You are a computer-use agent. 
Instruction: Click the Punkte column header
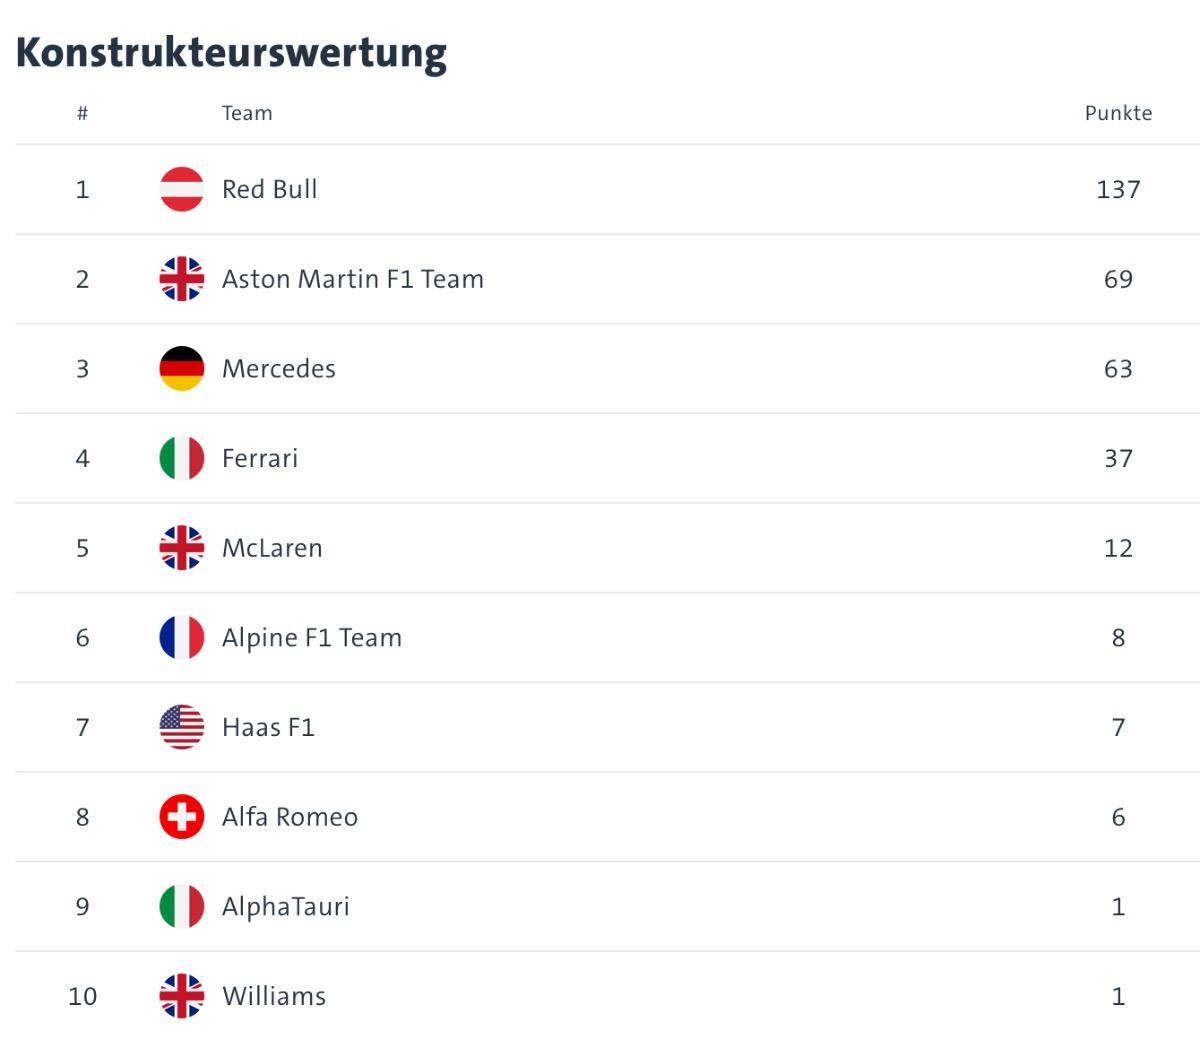click(x=1118, y=113)
